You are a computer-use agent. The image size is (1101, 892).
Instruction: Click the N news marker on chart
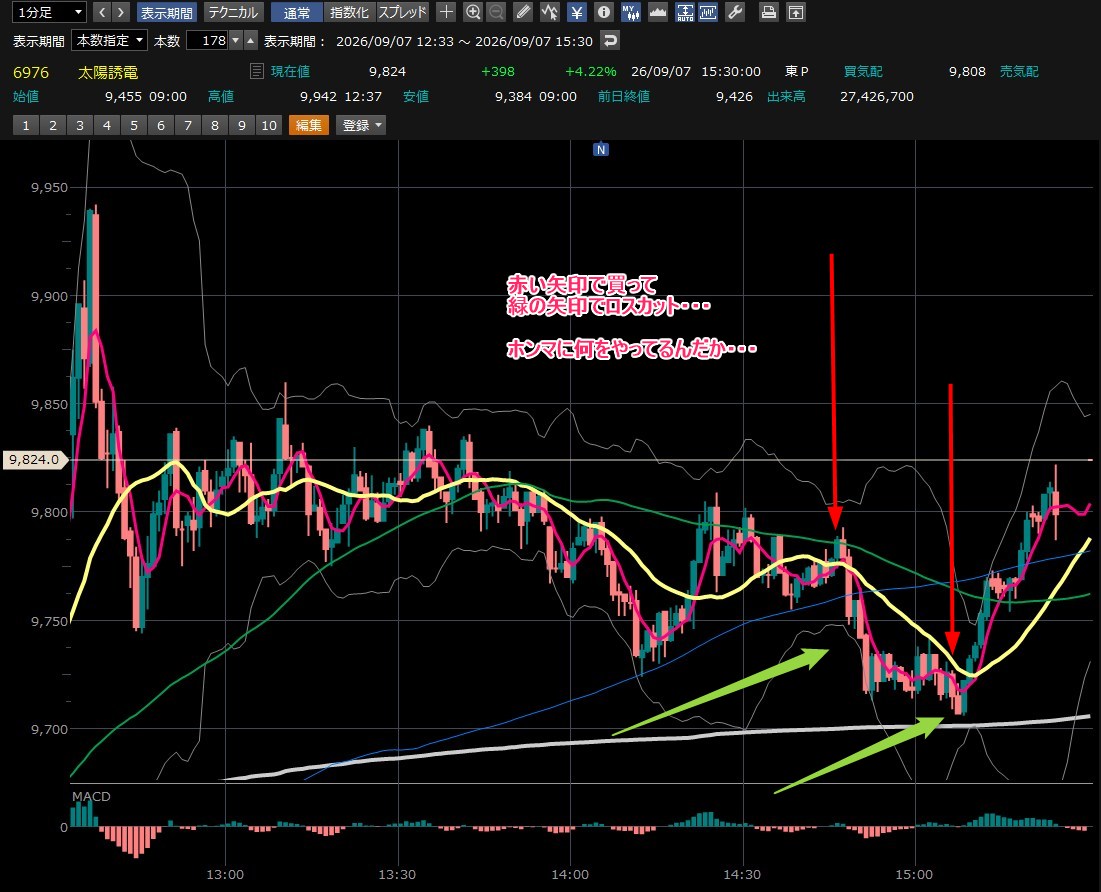point(600,149)
